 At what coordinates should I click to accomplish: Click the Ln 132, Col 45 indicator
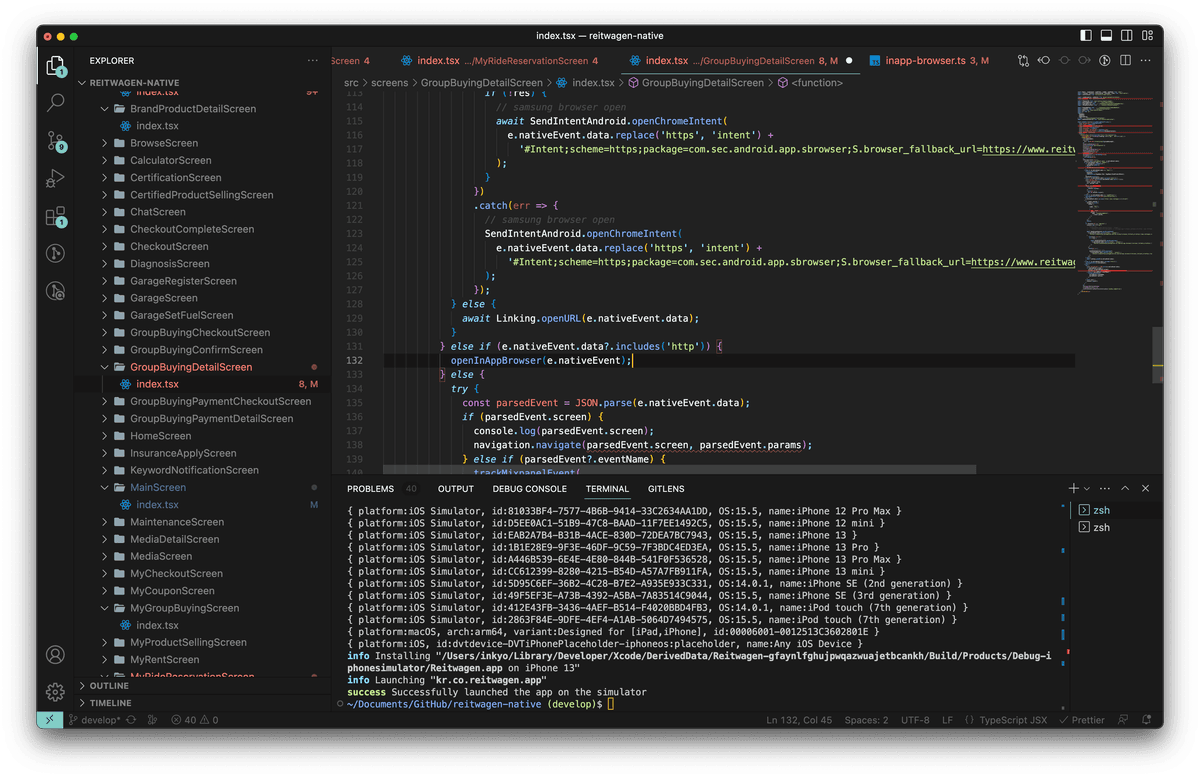(800, 720)
